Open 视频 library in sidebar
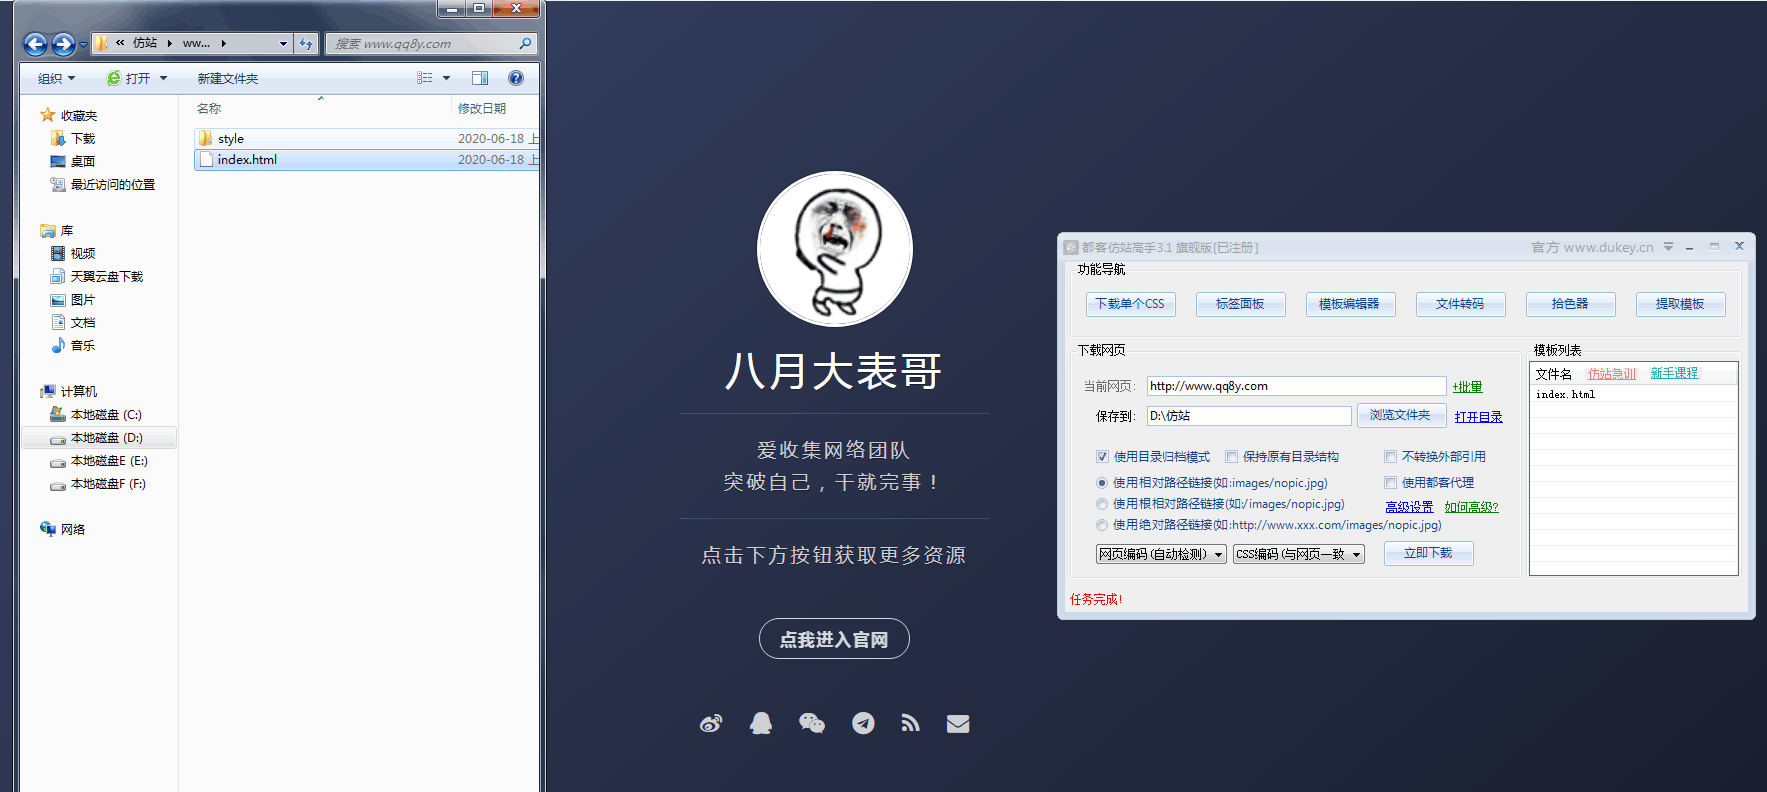Image resolution: width=1767 pixels, height=792 pixels. [x=82, y=253]
